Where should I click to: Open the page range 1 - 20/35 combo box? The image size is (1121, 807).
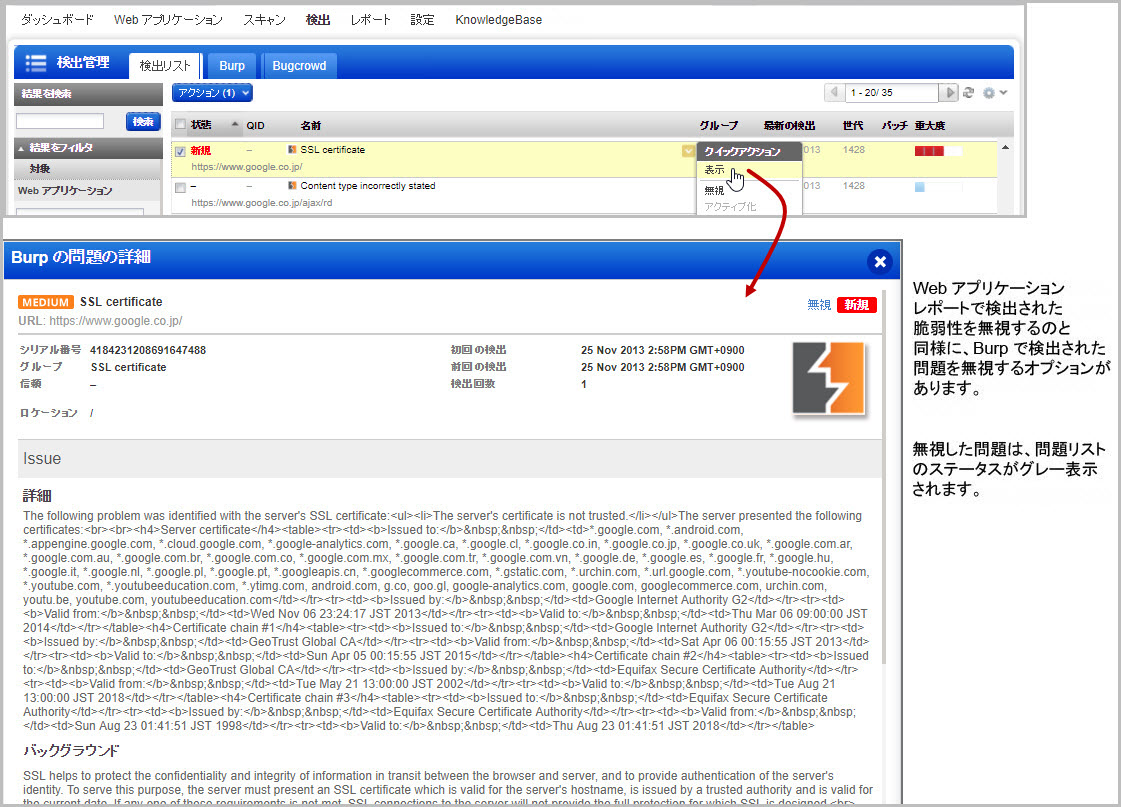tap(891, 93)
